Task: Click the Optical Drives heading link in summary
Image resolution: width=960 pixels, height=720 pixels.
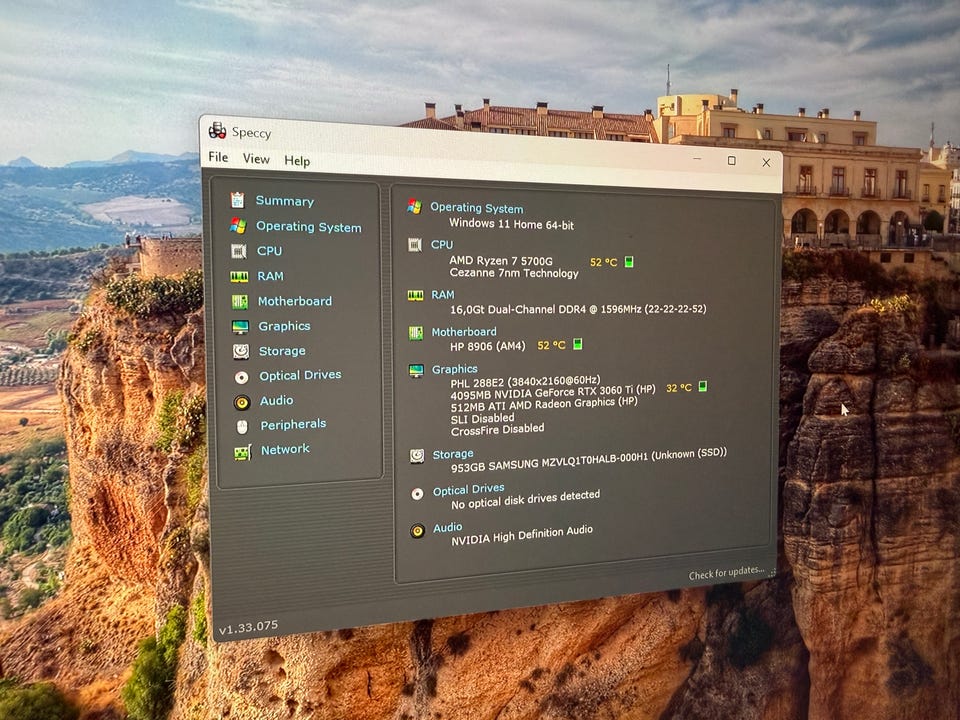Action: pyautogui.click(x=468, y=490)
